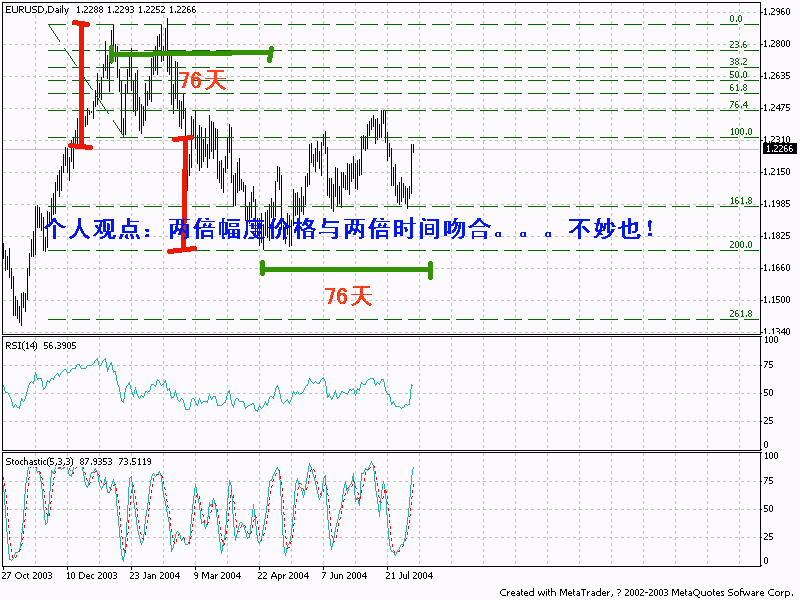Click the 1.2800 price axis value

point(777,44)
